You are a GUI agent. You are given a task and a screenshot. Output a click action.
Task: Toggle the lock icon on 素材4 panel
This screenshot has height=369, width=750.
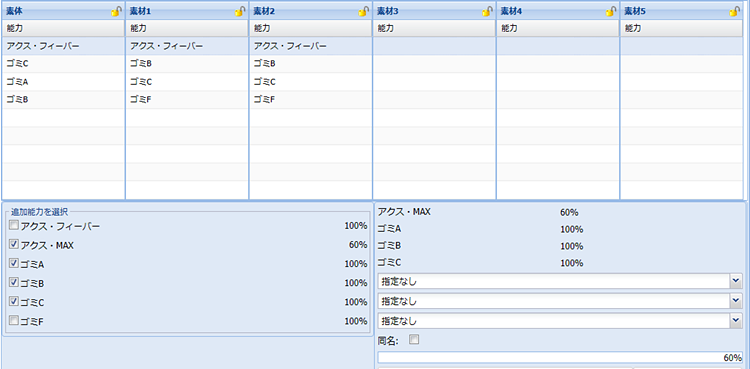pos(611,11)
